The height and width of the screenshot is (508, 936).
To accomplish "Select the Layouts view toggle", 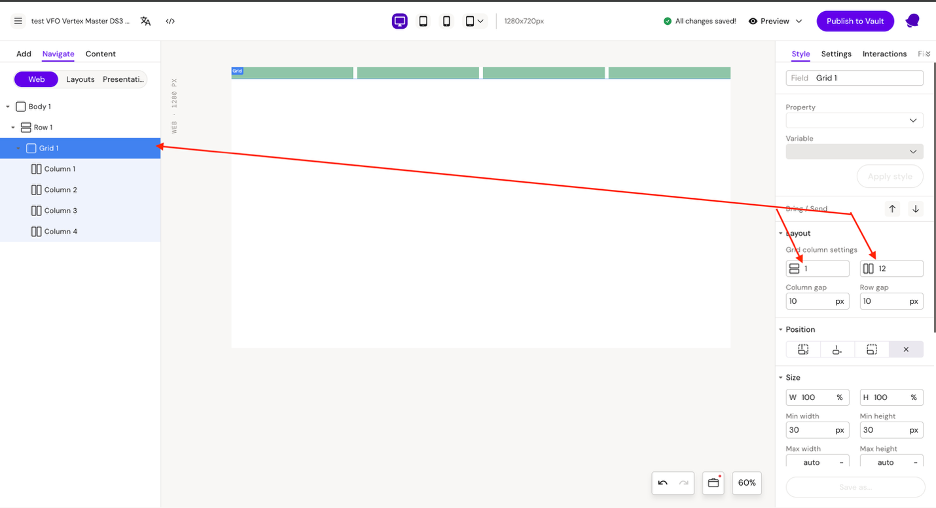I will [80, 79].
